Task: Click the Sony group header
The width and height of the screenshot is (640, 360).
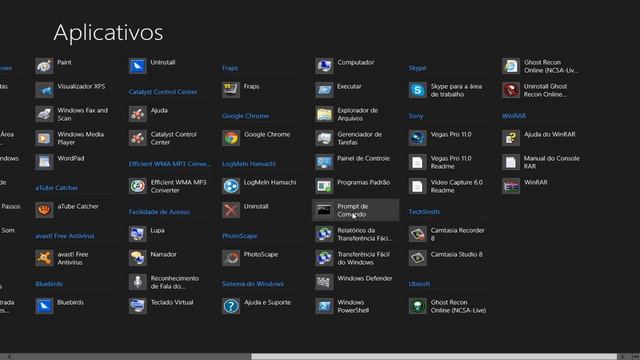Action: 416,116
